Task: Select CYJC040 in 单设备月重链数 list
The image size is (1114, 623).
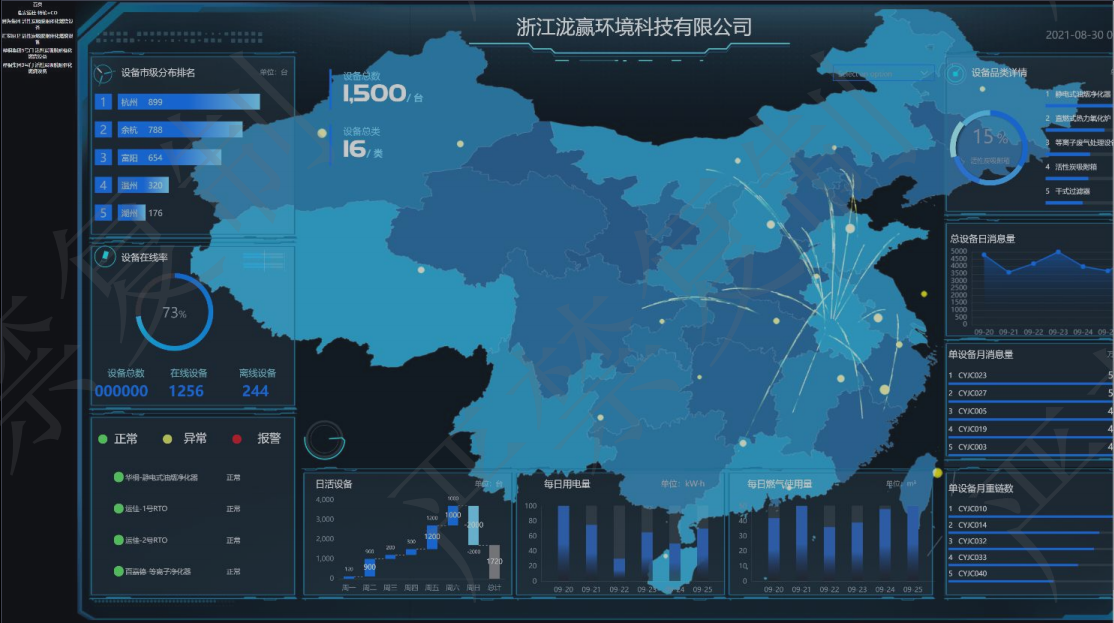Action: click(x=972, y=573)
